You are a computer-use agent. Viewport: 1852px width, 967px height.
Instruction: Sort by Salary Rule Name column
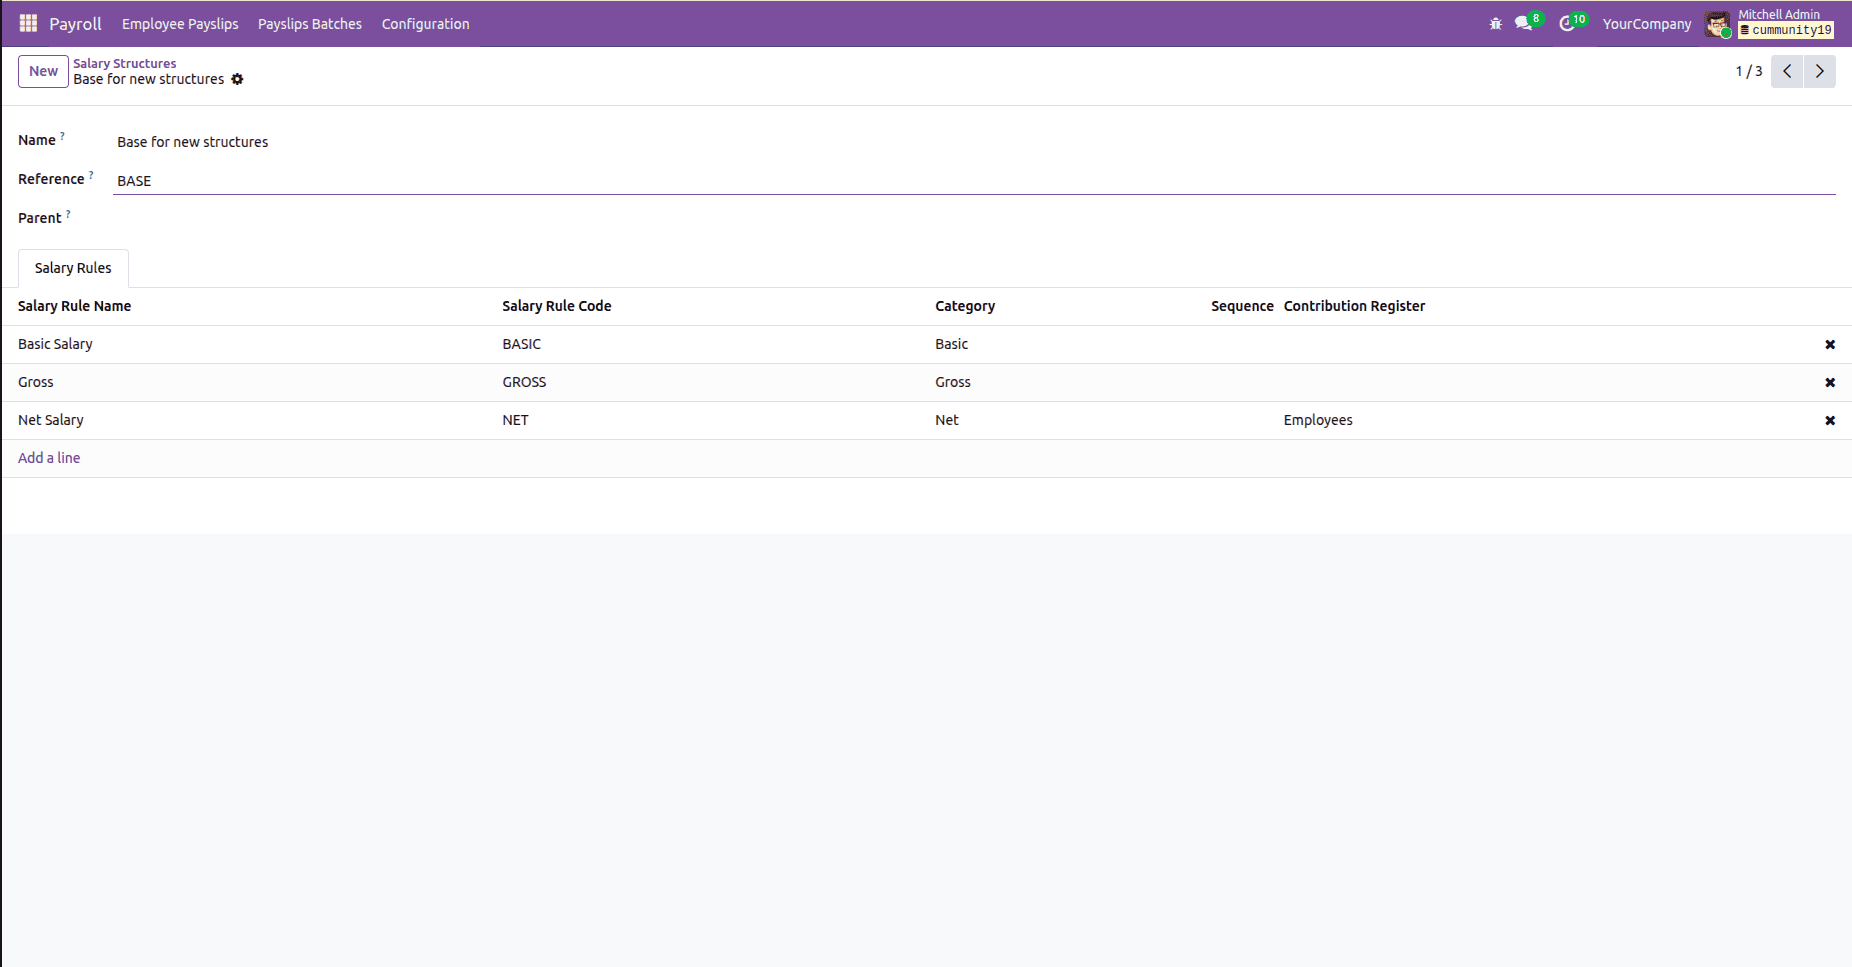(74, 306)
